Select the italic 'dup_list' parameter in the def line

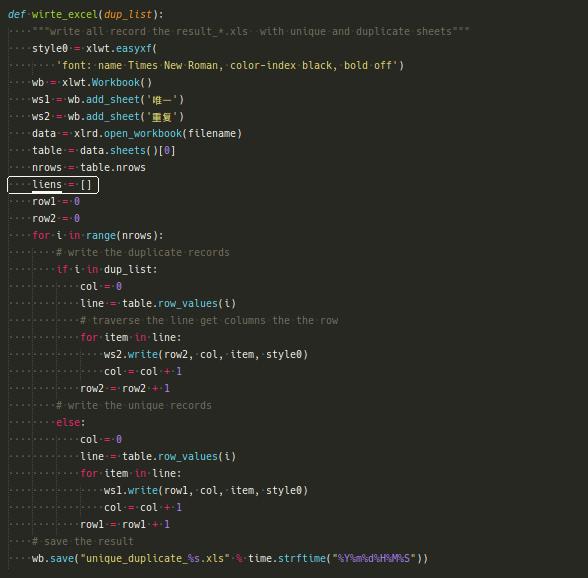click(128, 14)
